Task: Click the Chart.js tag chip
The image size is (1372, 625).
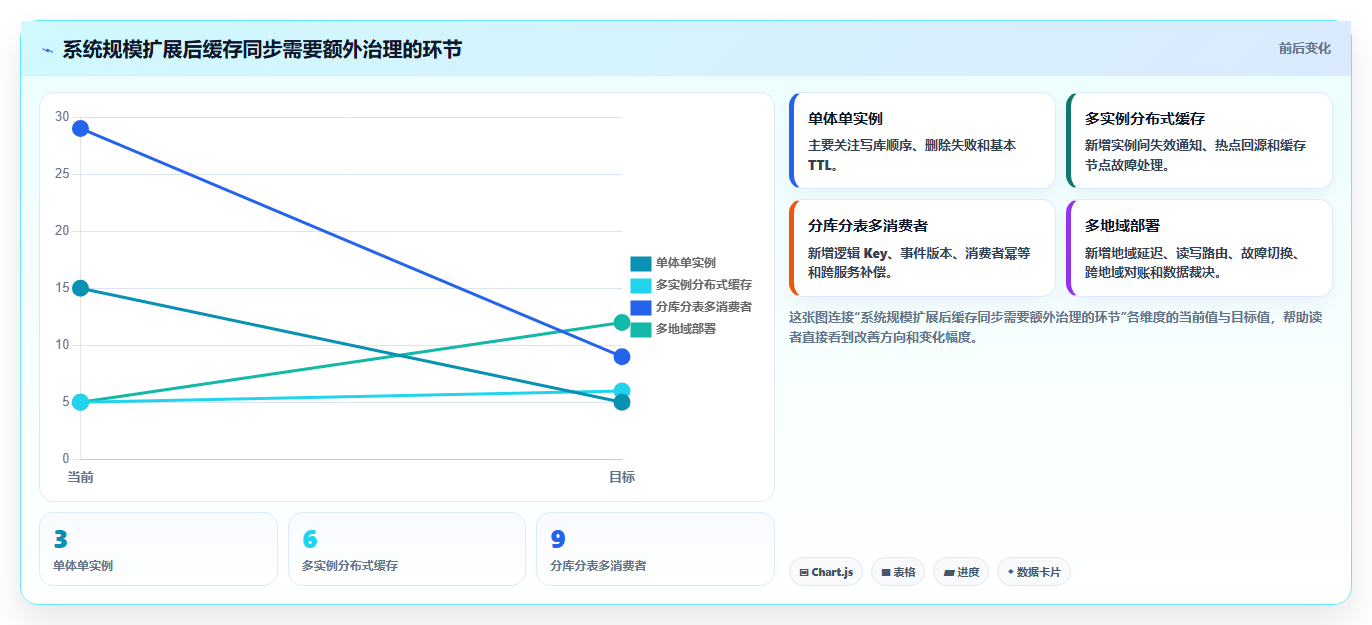Action: (x=826, y=572)
